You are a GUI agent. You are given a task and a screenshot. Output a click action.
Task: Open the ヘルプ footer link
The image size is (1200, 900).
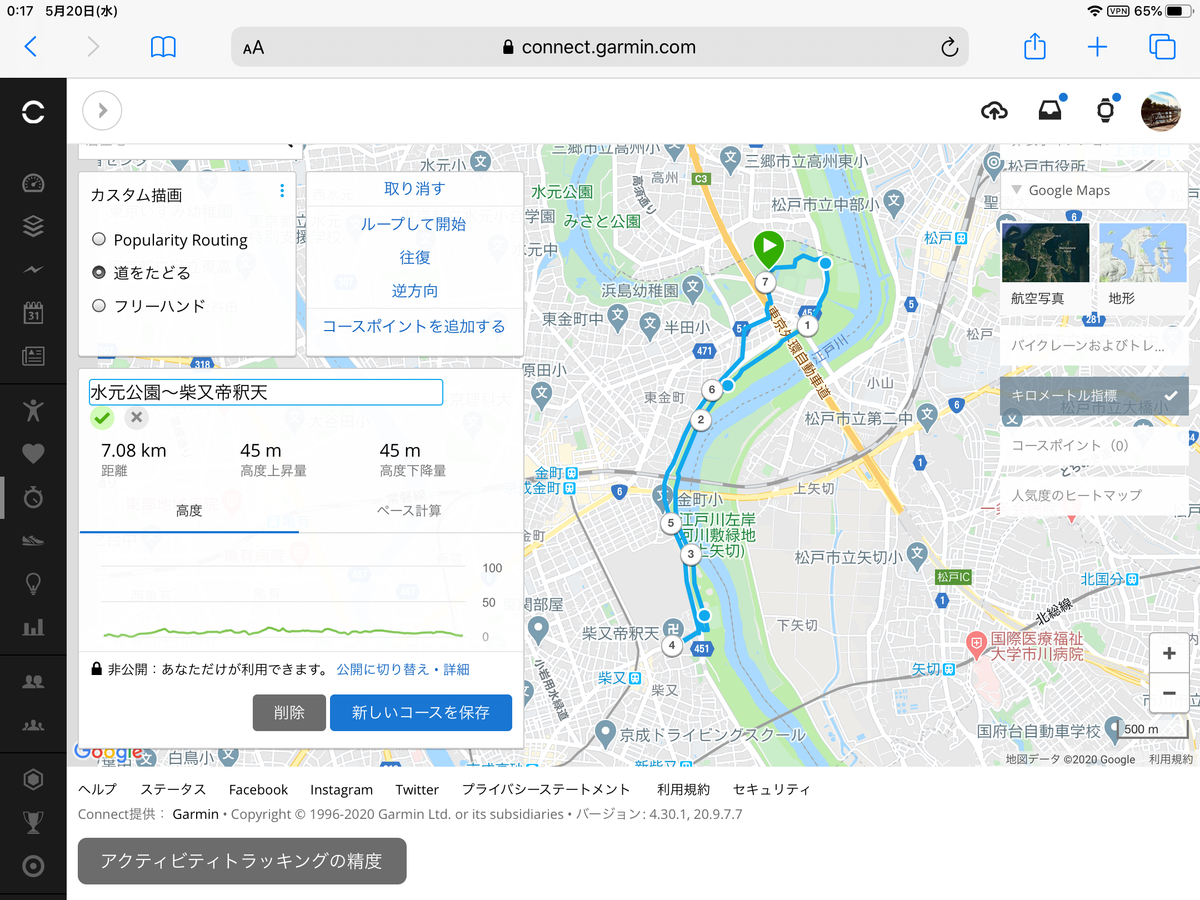[97, 789]
